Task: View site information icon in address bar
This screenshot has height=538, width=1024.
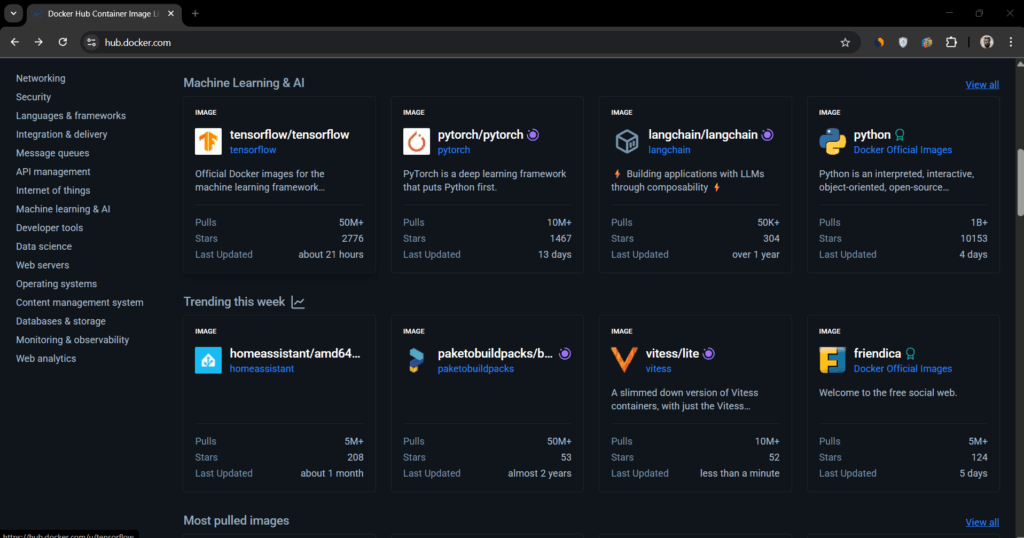Action: (x=91, y=42)
